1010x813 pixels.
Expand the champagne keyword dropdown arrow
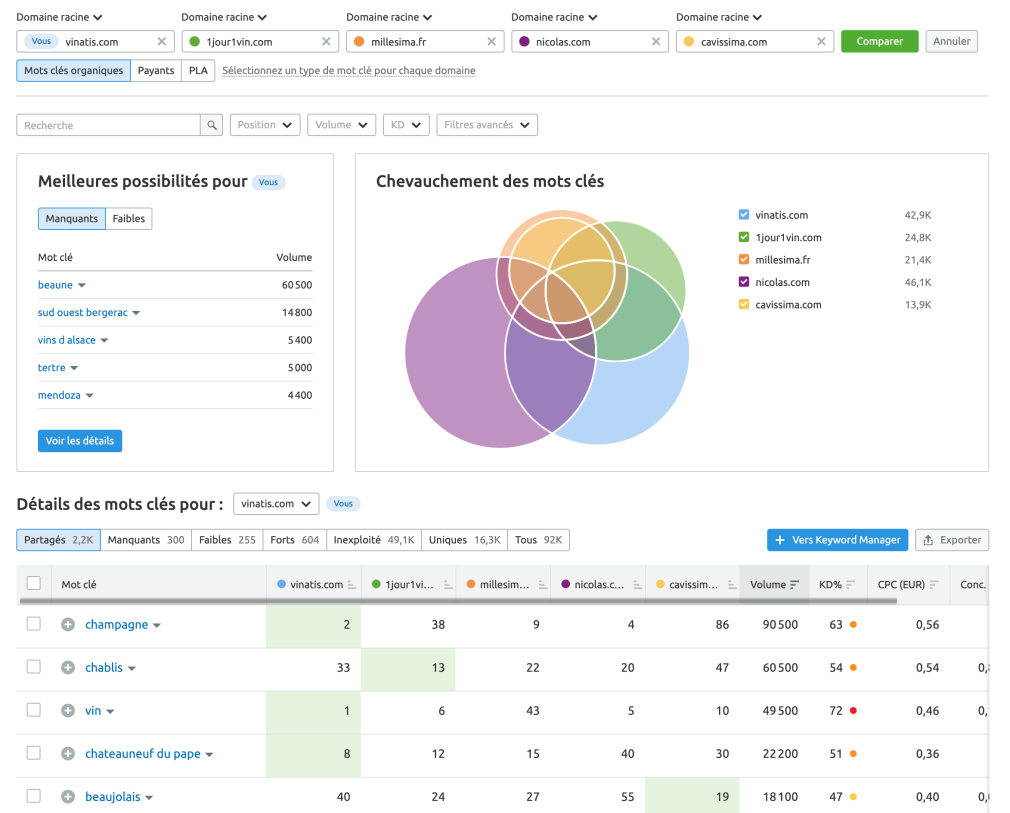click(x=157, y=625)
